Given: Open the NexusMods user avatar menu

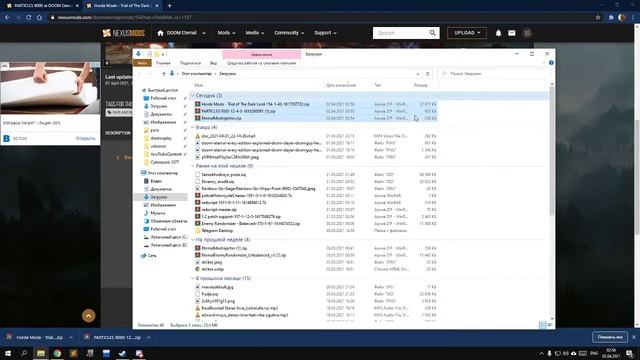Looking at the screenshot, I should (x=527, y=33).
